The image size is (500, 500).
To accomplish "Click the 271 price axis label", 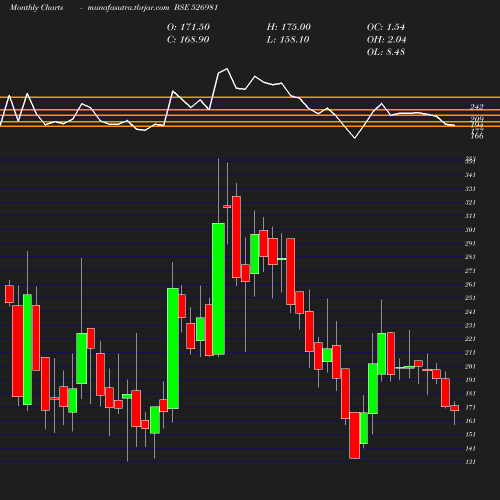I will (x=470, y=271).
